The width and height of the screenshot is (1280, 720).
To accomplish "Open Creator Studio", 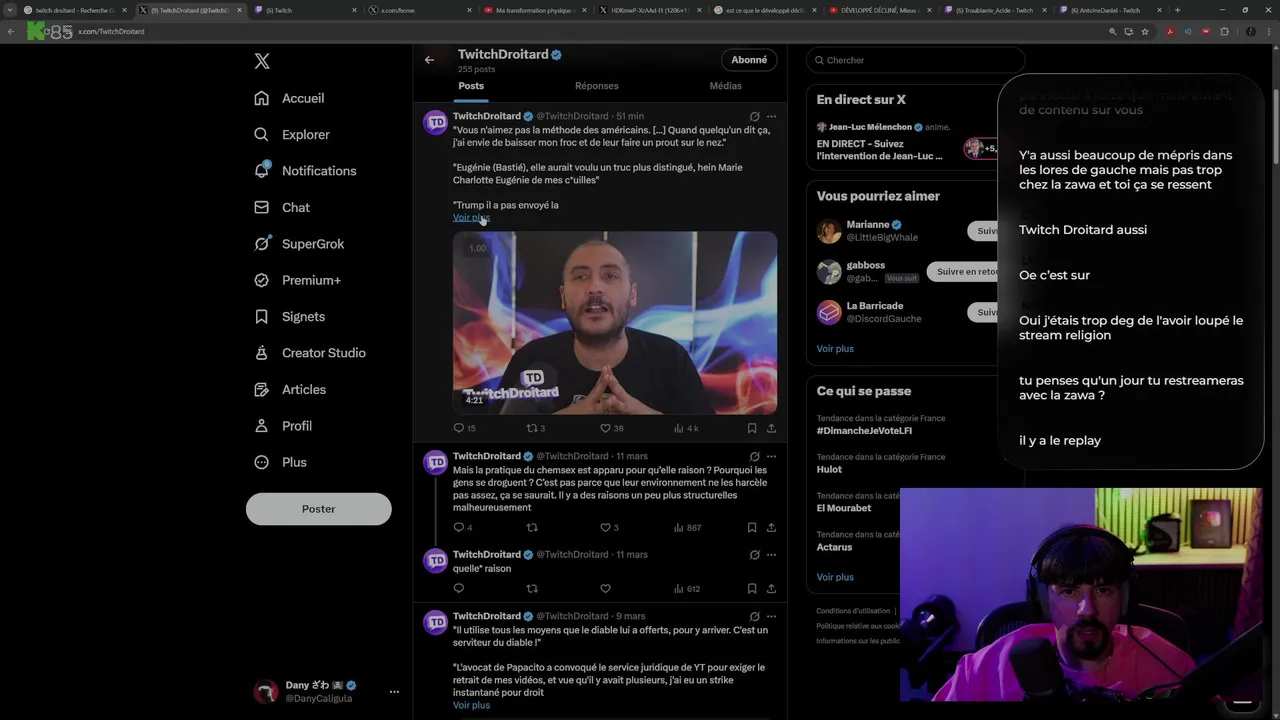I will 310,353.
